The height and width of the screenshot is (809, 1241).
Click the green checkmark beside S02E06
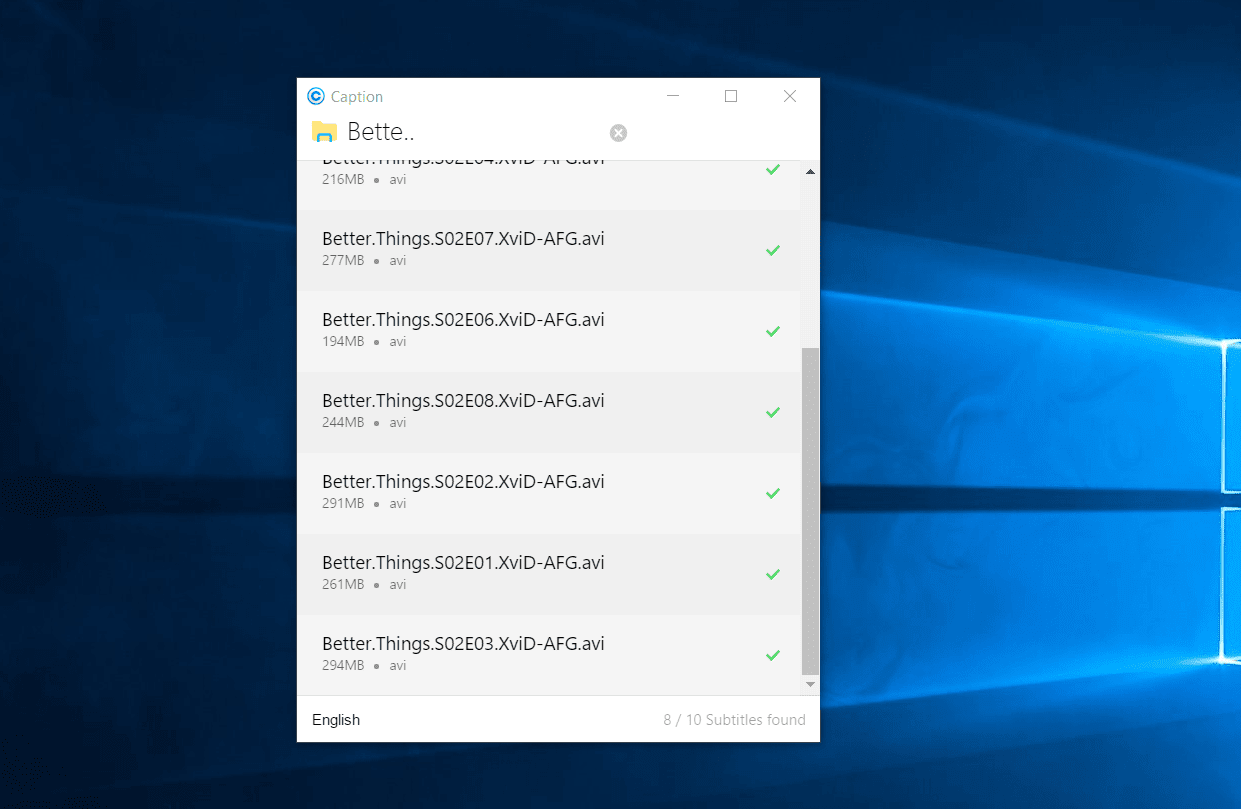pyautogui.click(x=772, y=331)
